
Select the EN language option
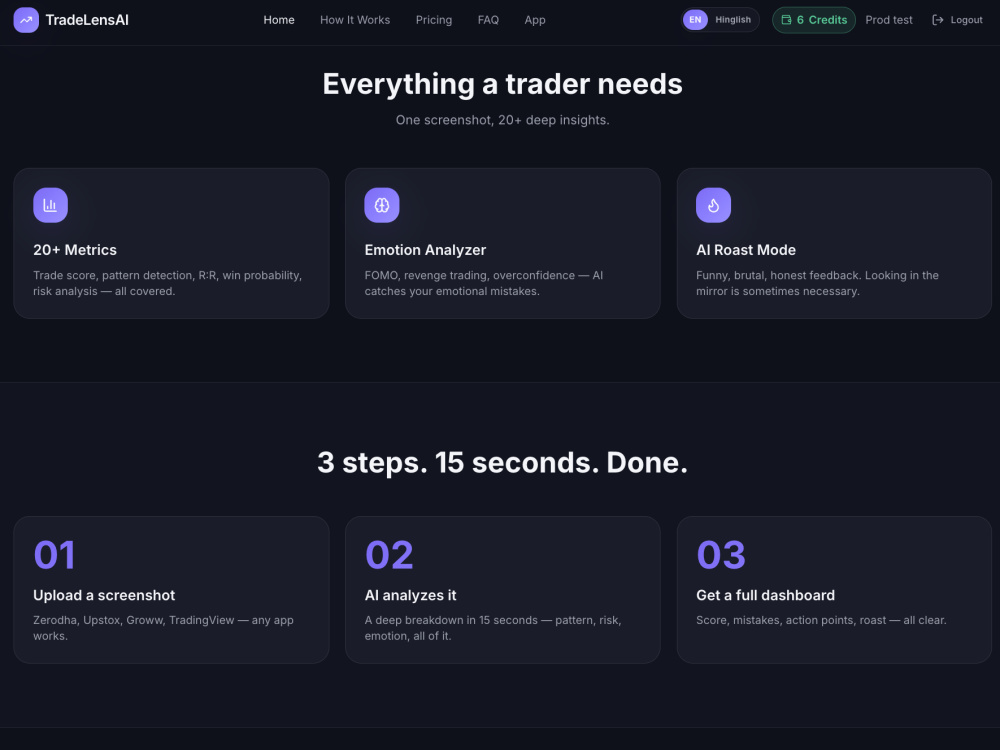tap(695, 20)
